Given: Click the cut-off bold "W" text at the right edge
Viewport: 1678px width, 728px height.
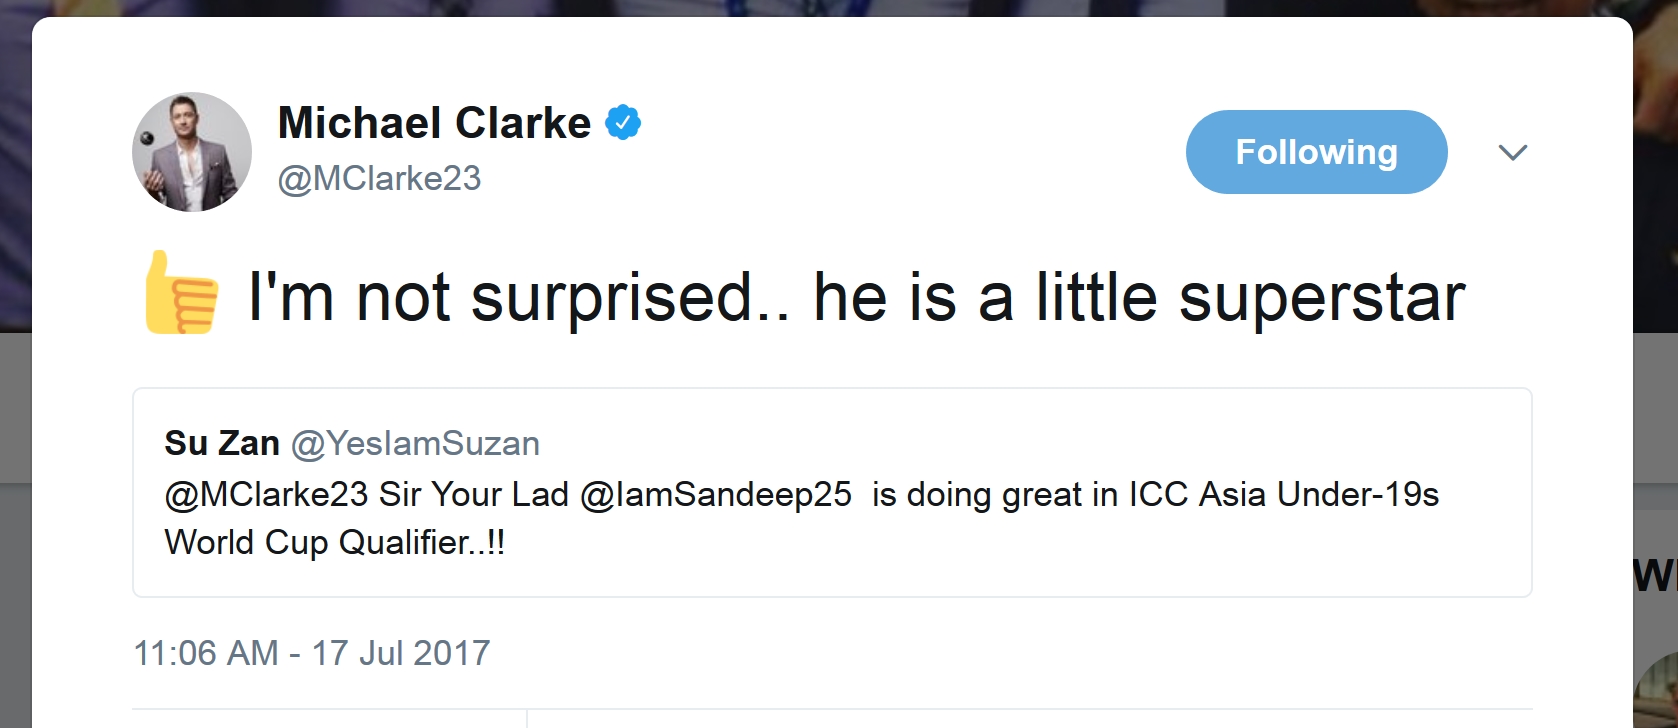Looking at the screenshot, I should pos(1655,577).
